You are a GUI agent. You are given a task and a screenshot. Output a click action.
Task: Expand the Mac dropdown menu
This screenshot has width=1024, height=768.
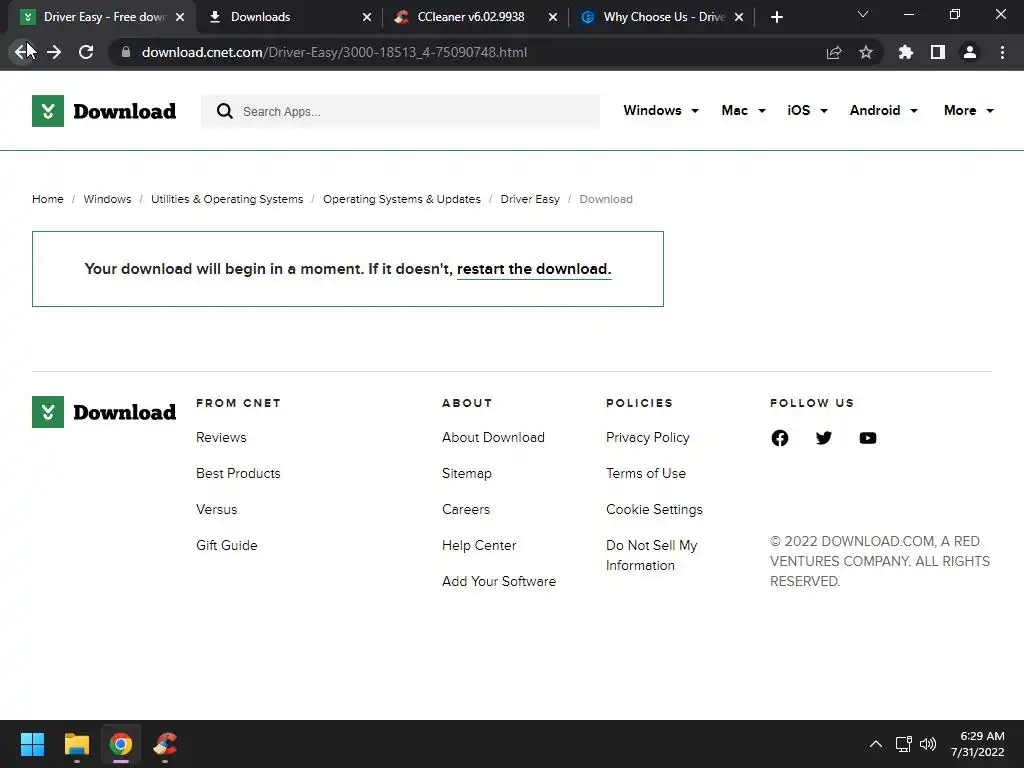743,110
